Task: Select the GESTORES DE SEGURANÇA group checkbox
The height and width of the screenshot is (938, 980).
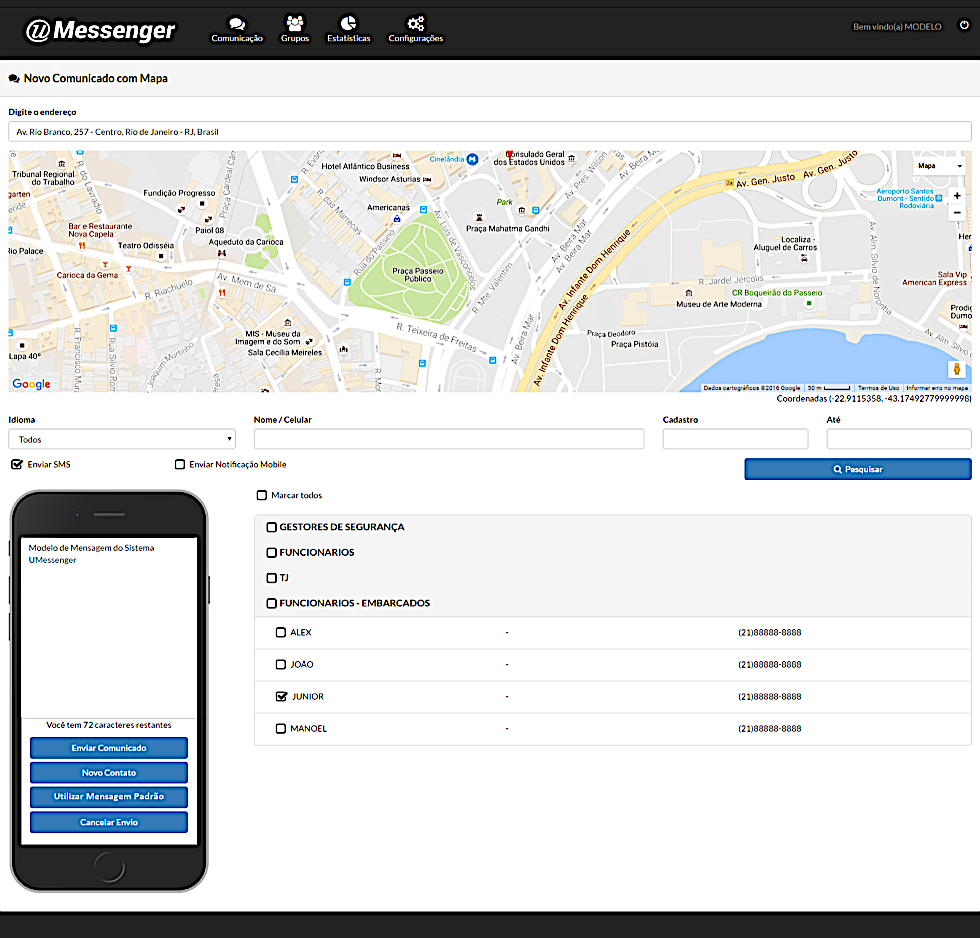Action: (x=271, y=527)
